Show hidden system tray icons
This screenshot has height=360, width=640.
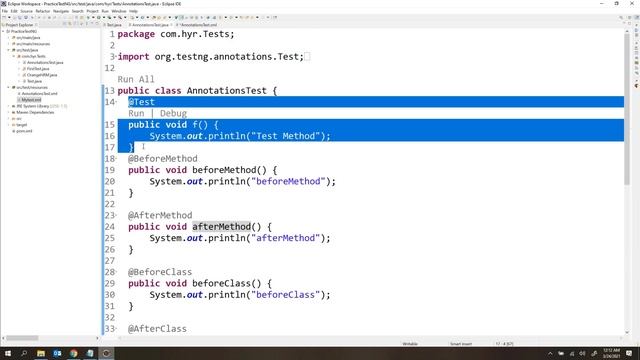point(550,353)
